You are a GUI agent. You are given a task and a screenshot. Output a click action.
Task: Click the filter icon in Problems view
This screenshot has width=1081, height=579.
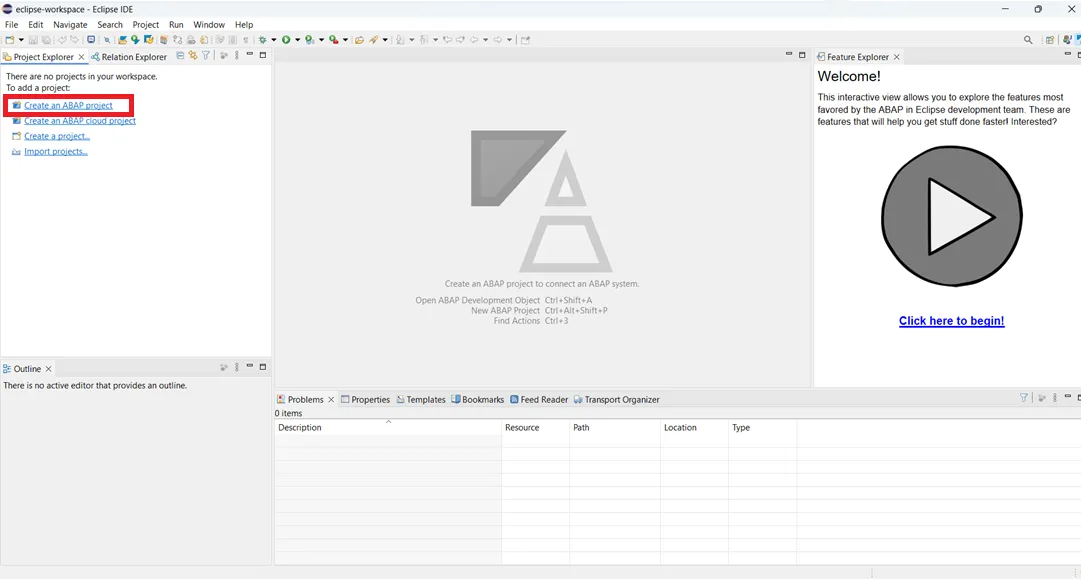(x=1024, y=398)
